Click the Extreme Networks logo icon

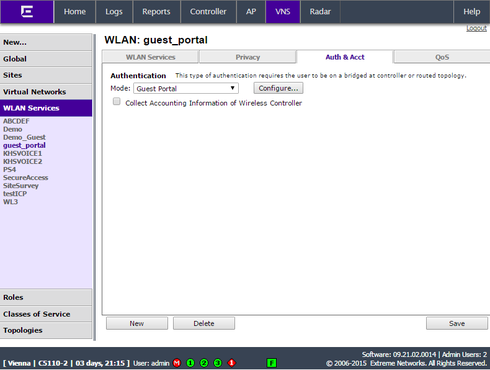[27, 11]
